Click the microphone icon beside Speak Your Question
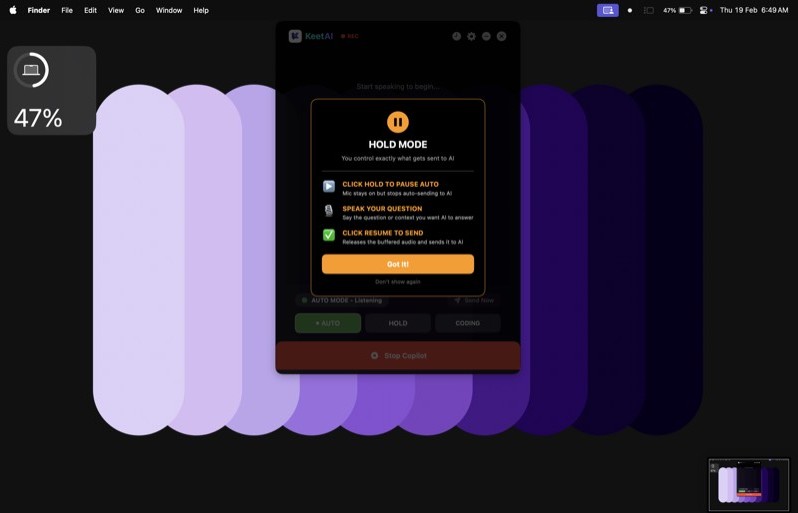Screen dimensions: 798x513 329,211
